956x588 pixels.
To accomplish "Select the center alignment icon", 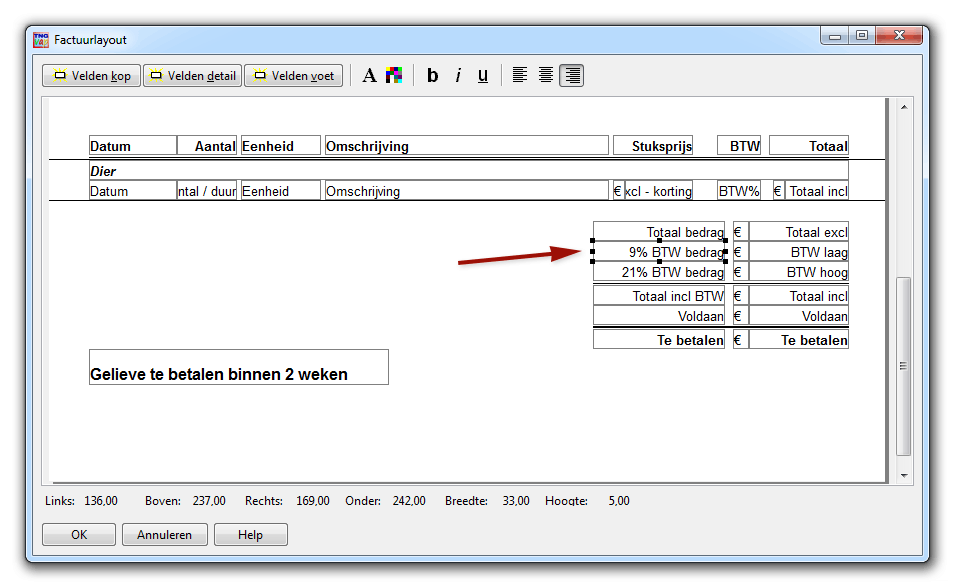I will [545, 74].
